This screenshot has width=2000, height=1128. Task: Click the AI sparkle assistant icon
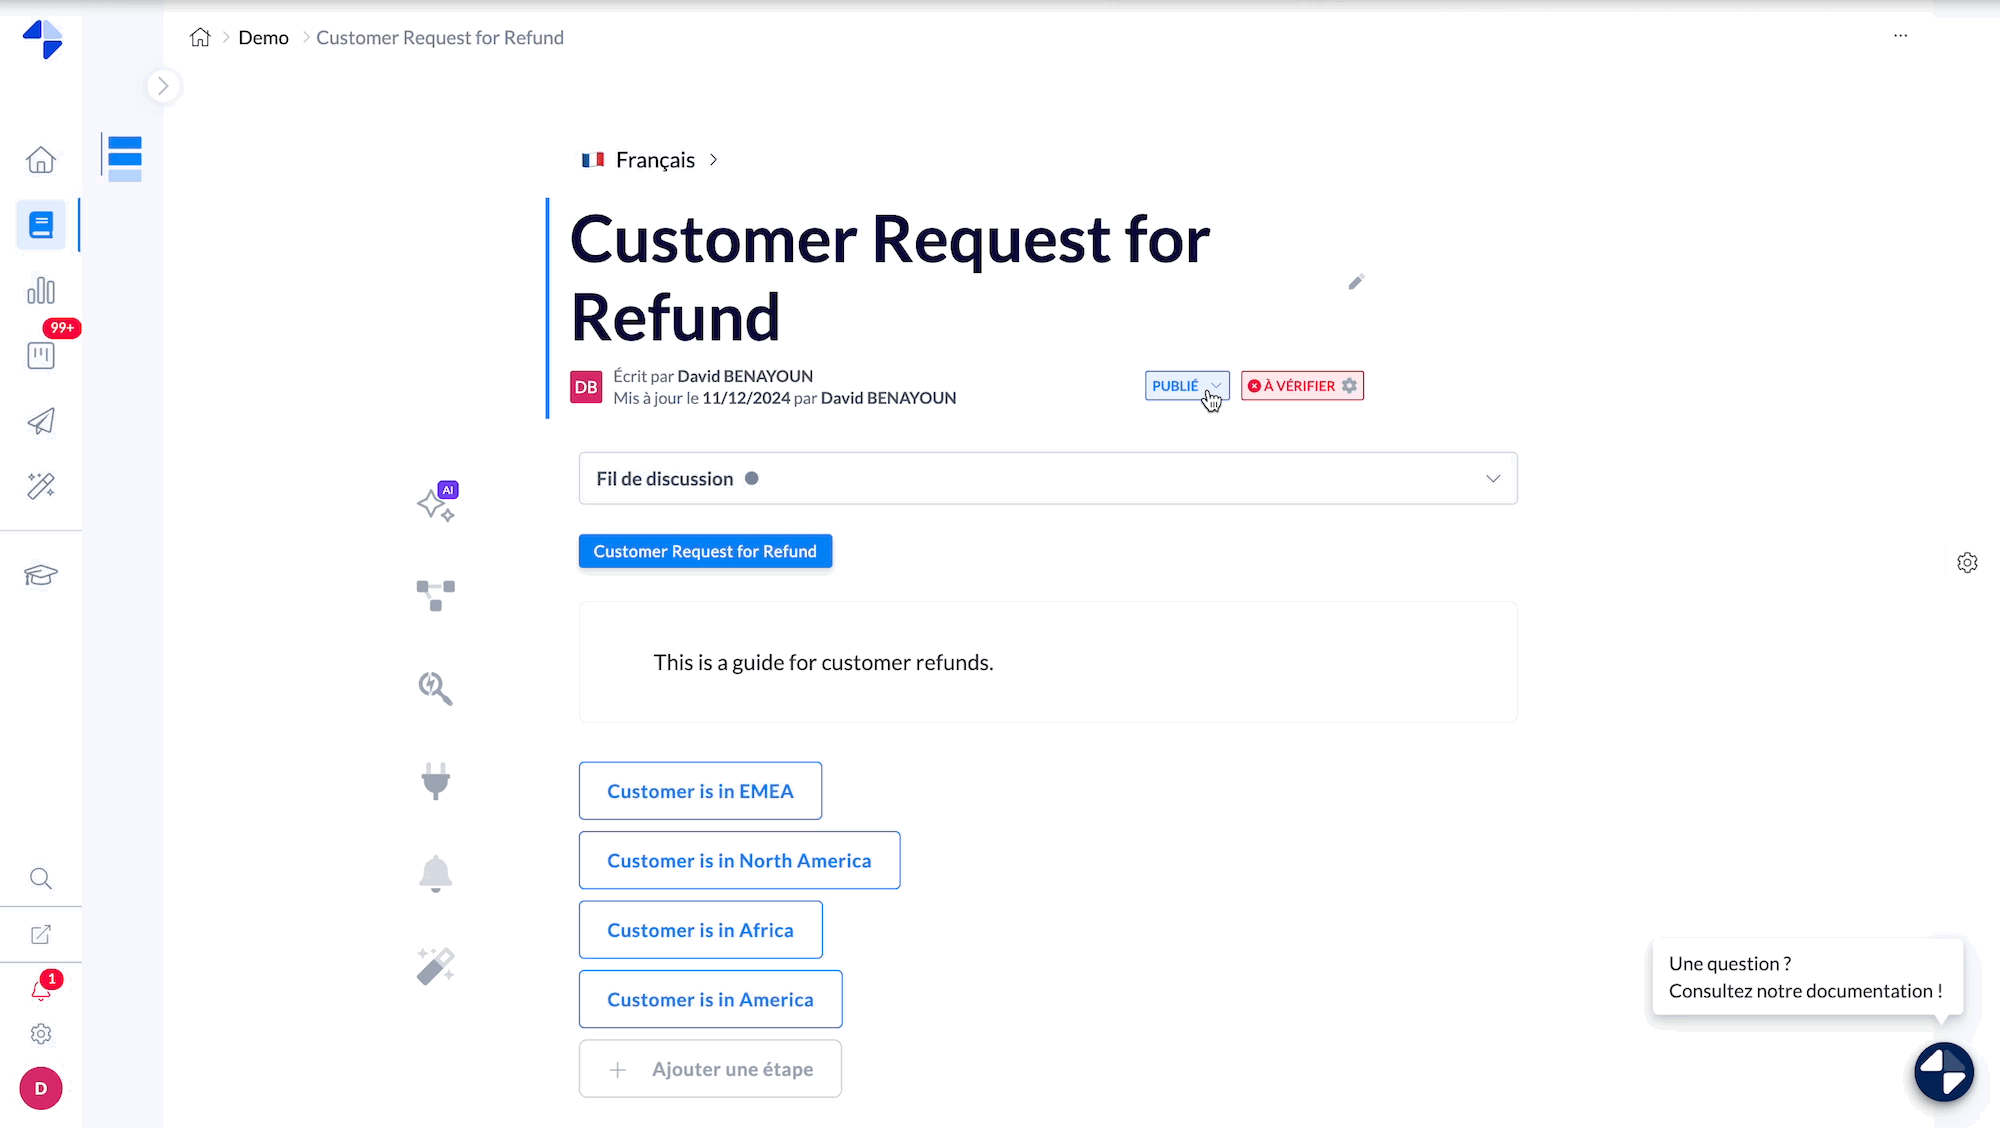coord(436,503)
